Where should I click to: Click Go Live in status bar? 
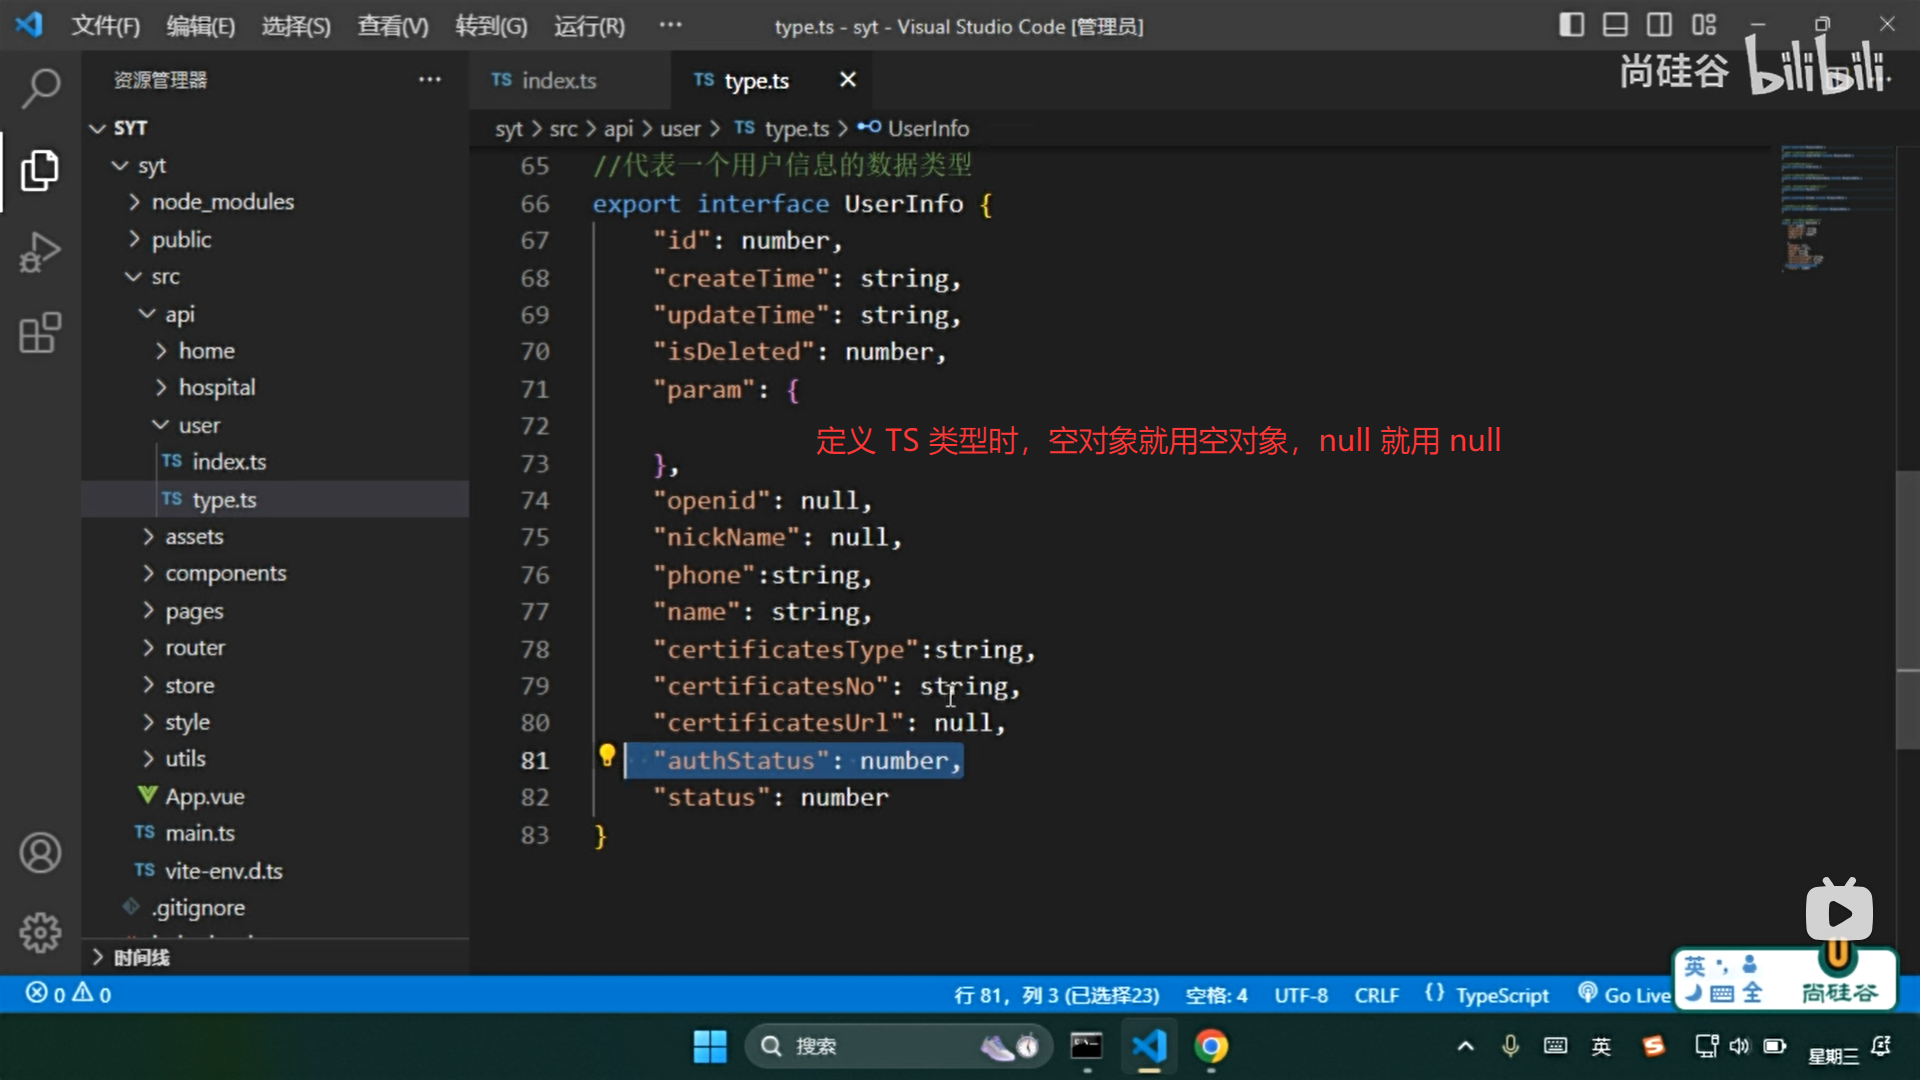(x=1624, y=994)
